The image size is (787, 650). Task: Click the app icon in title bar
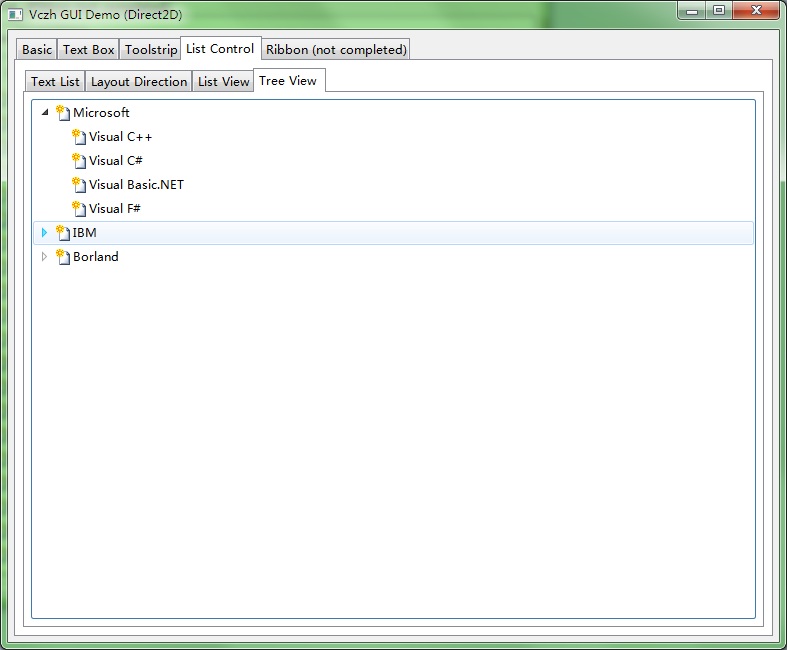(15, 15)
